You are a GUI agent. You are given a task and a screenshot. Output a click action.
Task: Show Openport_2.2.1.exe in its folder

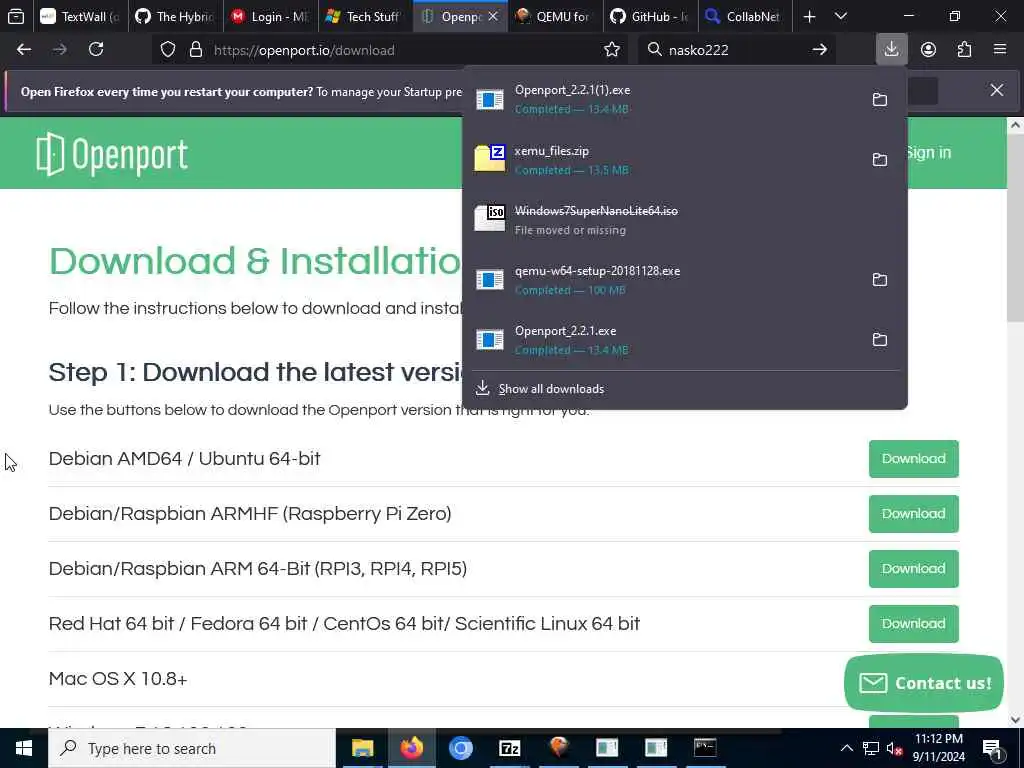click(880, 340)
